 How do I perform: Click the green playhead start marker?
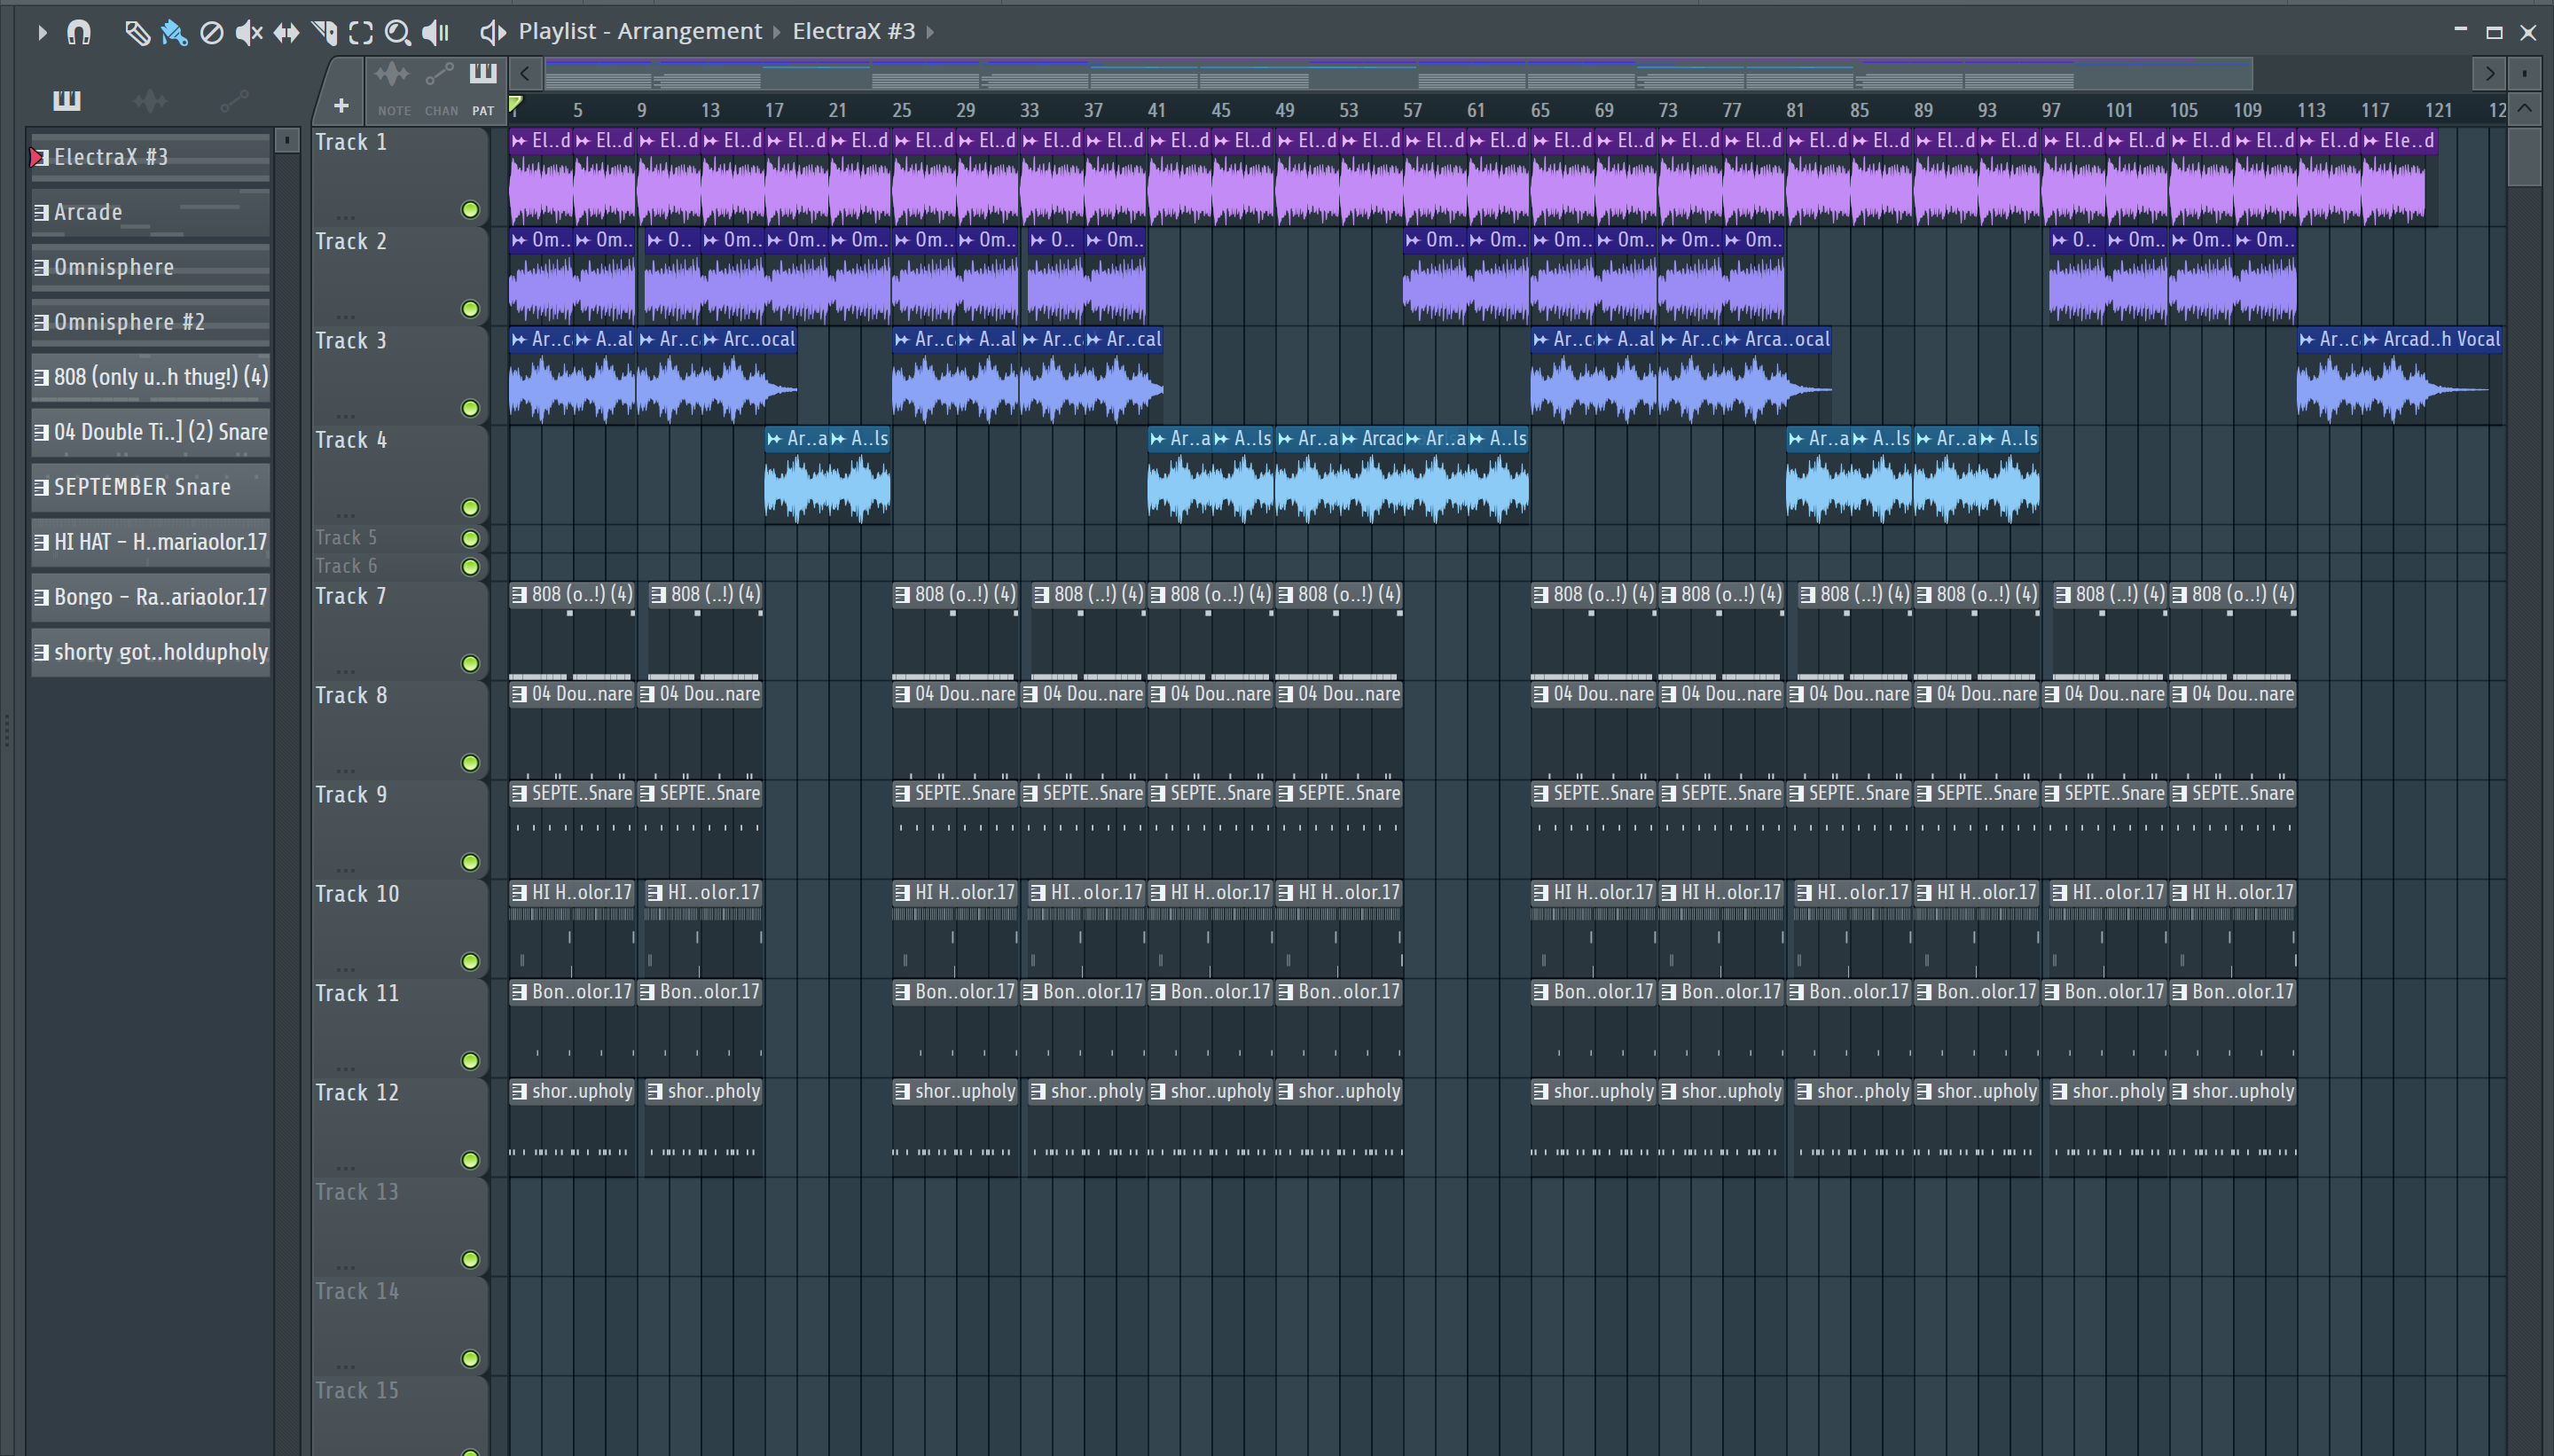515,104
